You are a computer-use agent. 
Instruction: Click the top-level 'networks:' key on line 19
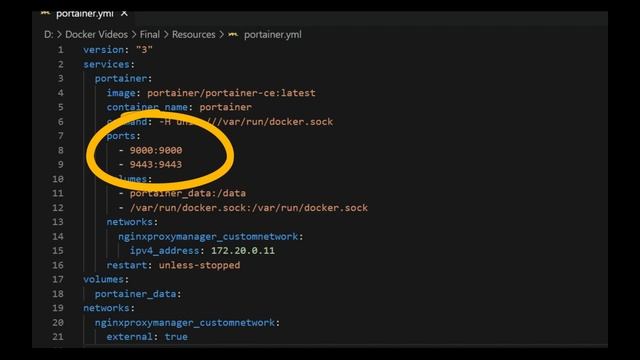coord(109,308)
